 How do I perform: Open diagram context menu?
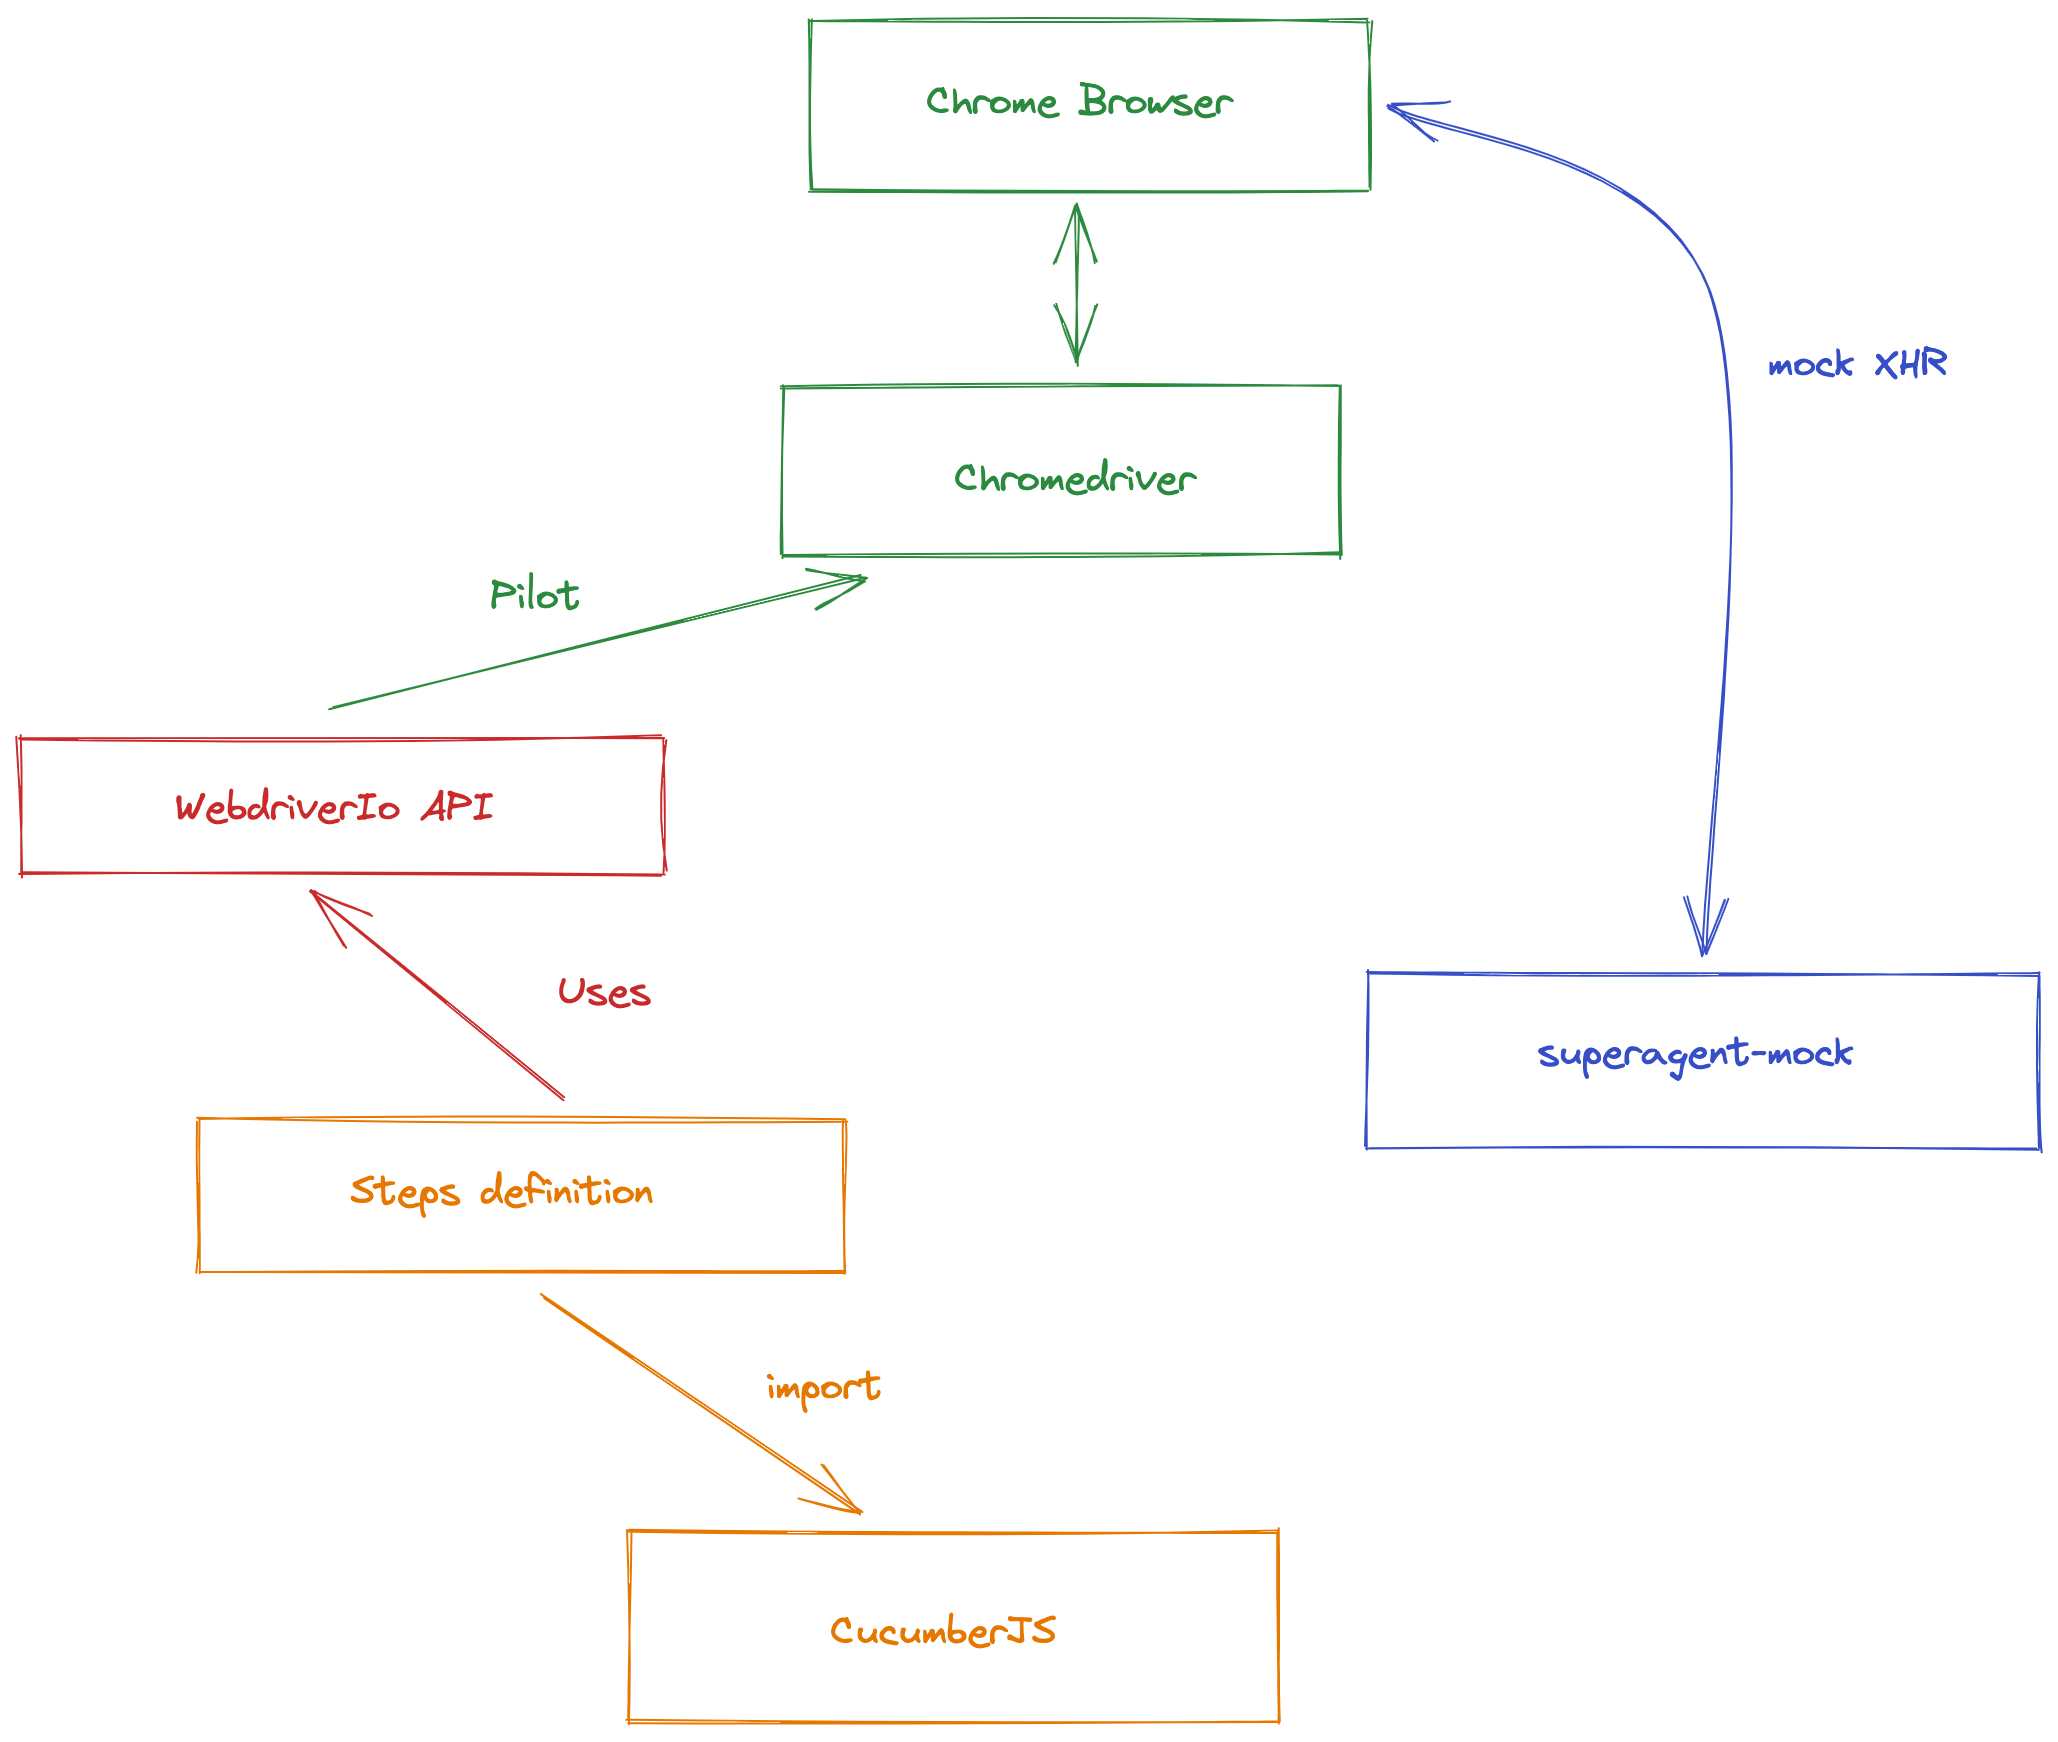pyautogui.click(x=1028, y=871)
